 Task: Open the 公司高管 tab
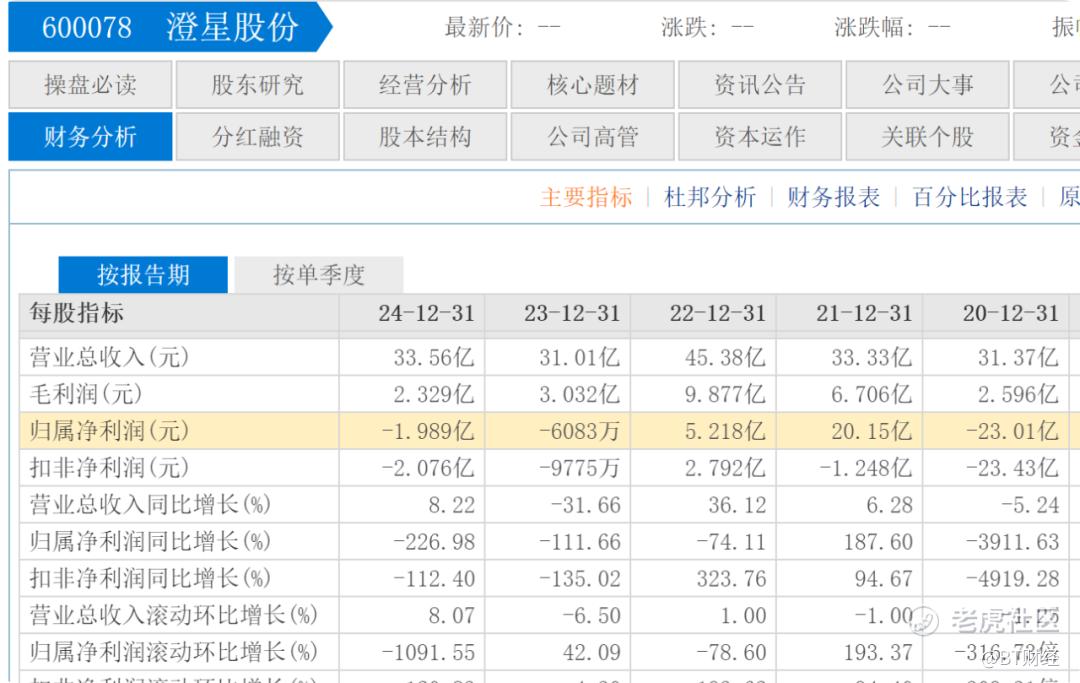coord(592,136)
